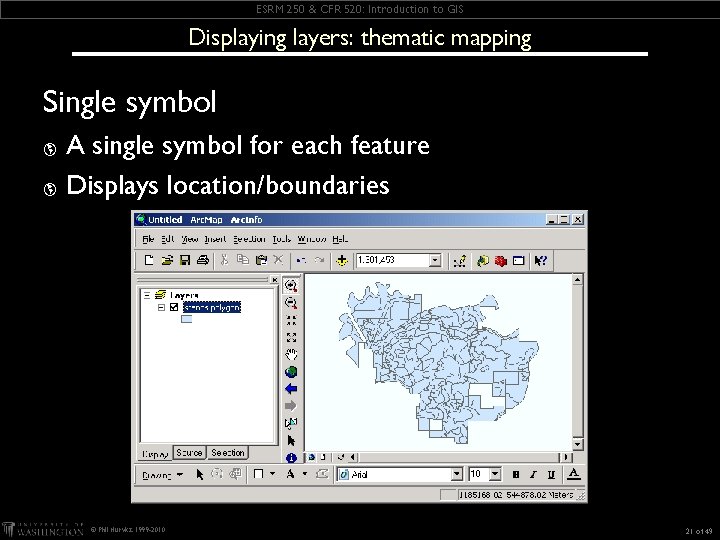The image size is (720, 540).
Task: Select the Zoom In tool
Action: 291,286
